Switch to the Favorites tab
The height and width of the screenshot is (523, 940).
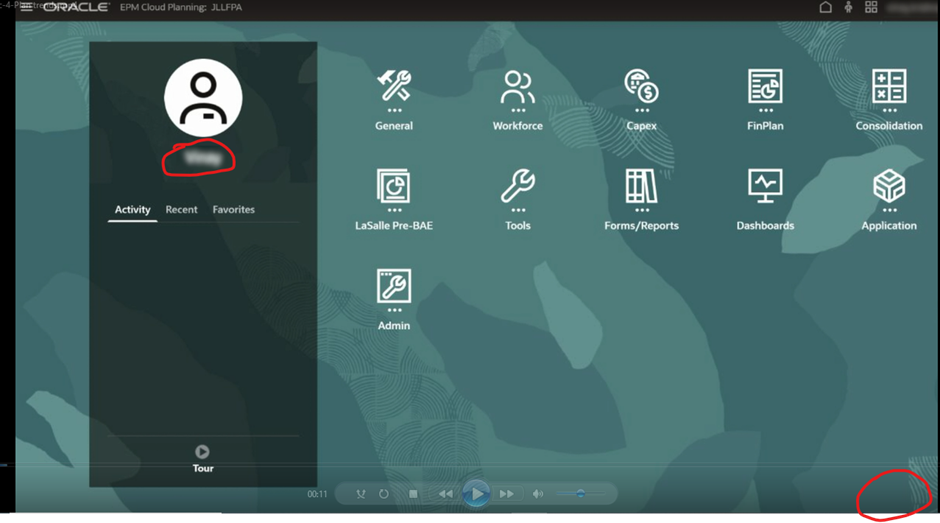[x=234, y=210]
